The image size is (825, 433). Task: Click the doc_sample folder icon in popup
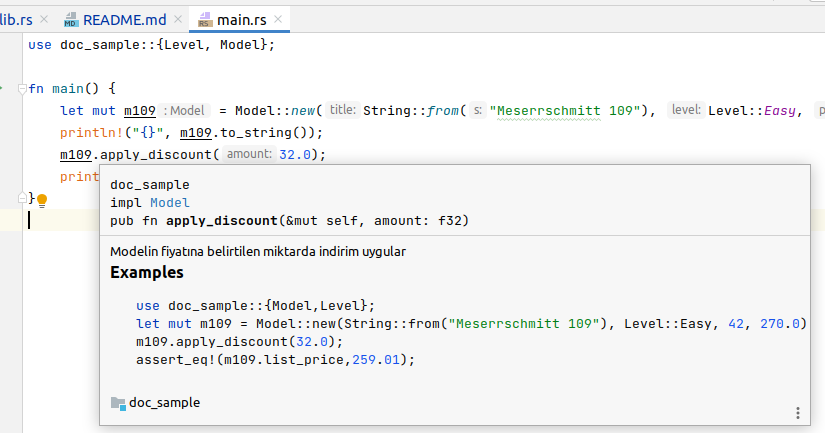(x=118, y=403)
